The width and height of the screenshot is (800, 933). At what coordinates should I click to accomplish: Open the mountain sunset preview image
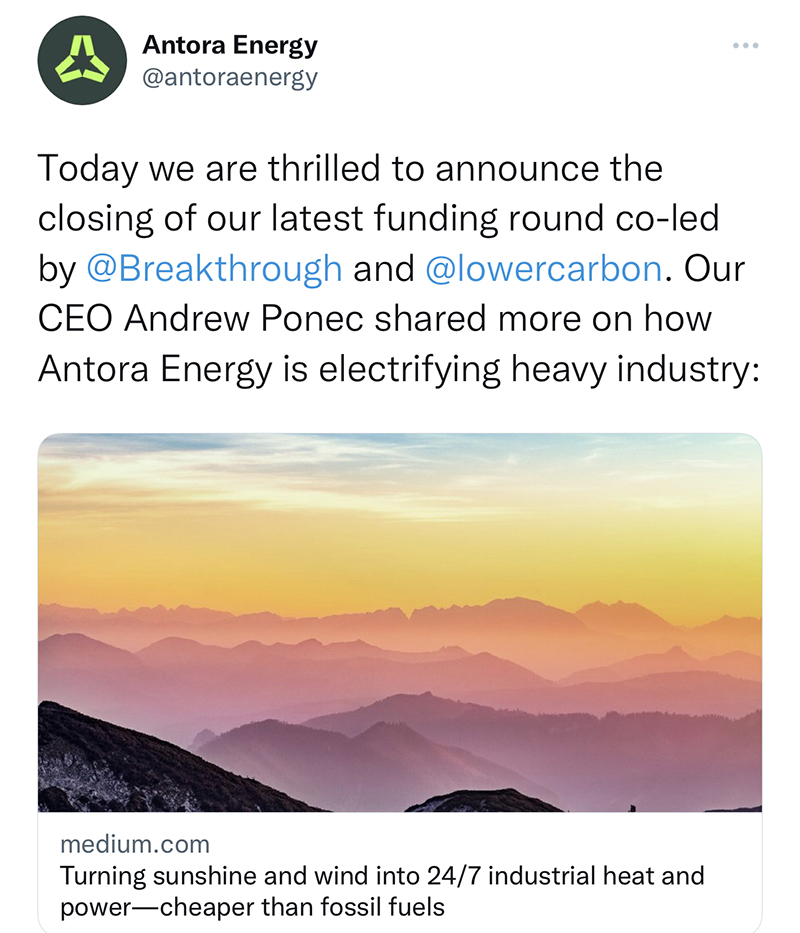[400, 622]
